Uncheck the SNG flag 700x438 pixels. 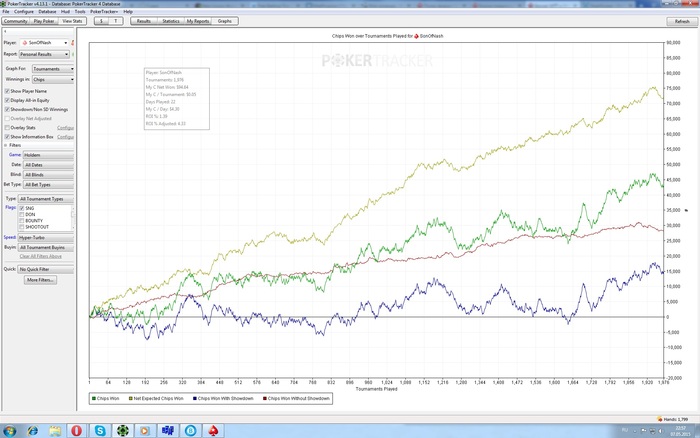[x=21, y=209]
